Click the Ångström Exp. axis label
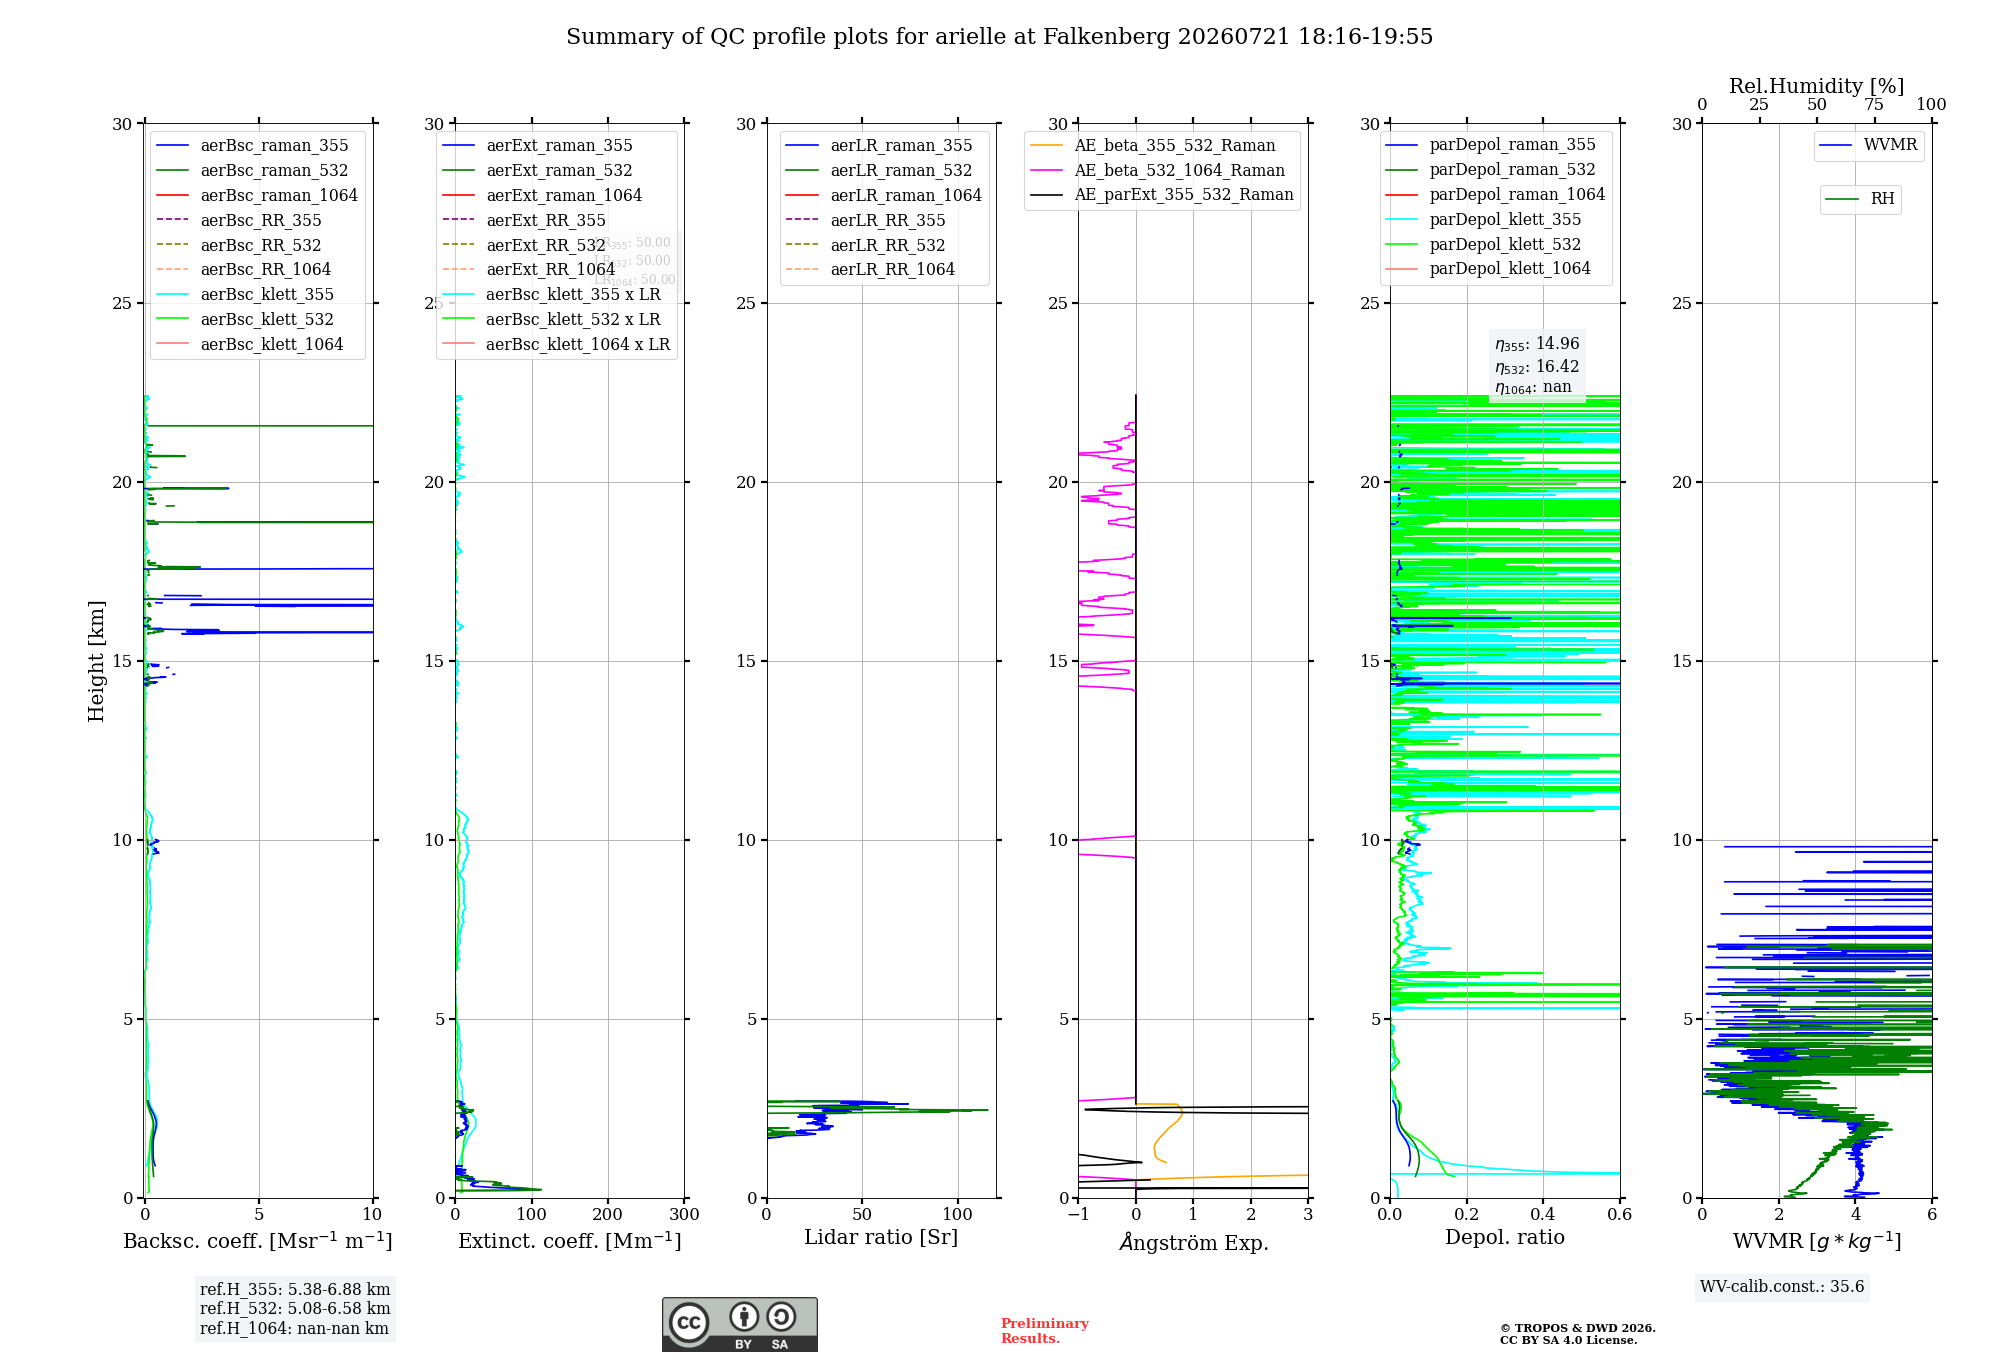Screen dimensions: 2000x1360 [x=1194, y=1242]
